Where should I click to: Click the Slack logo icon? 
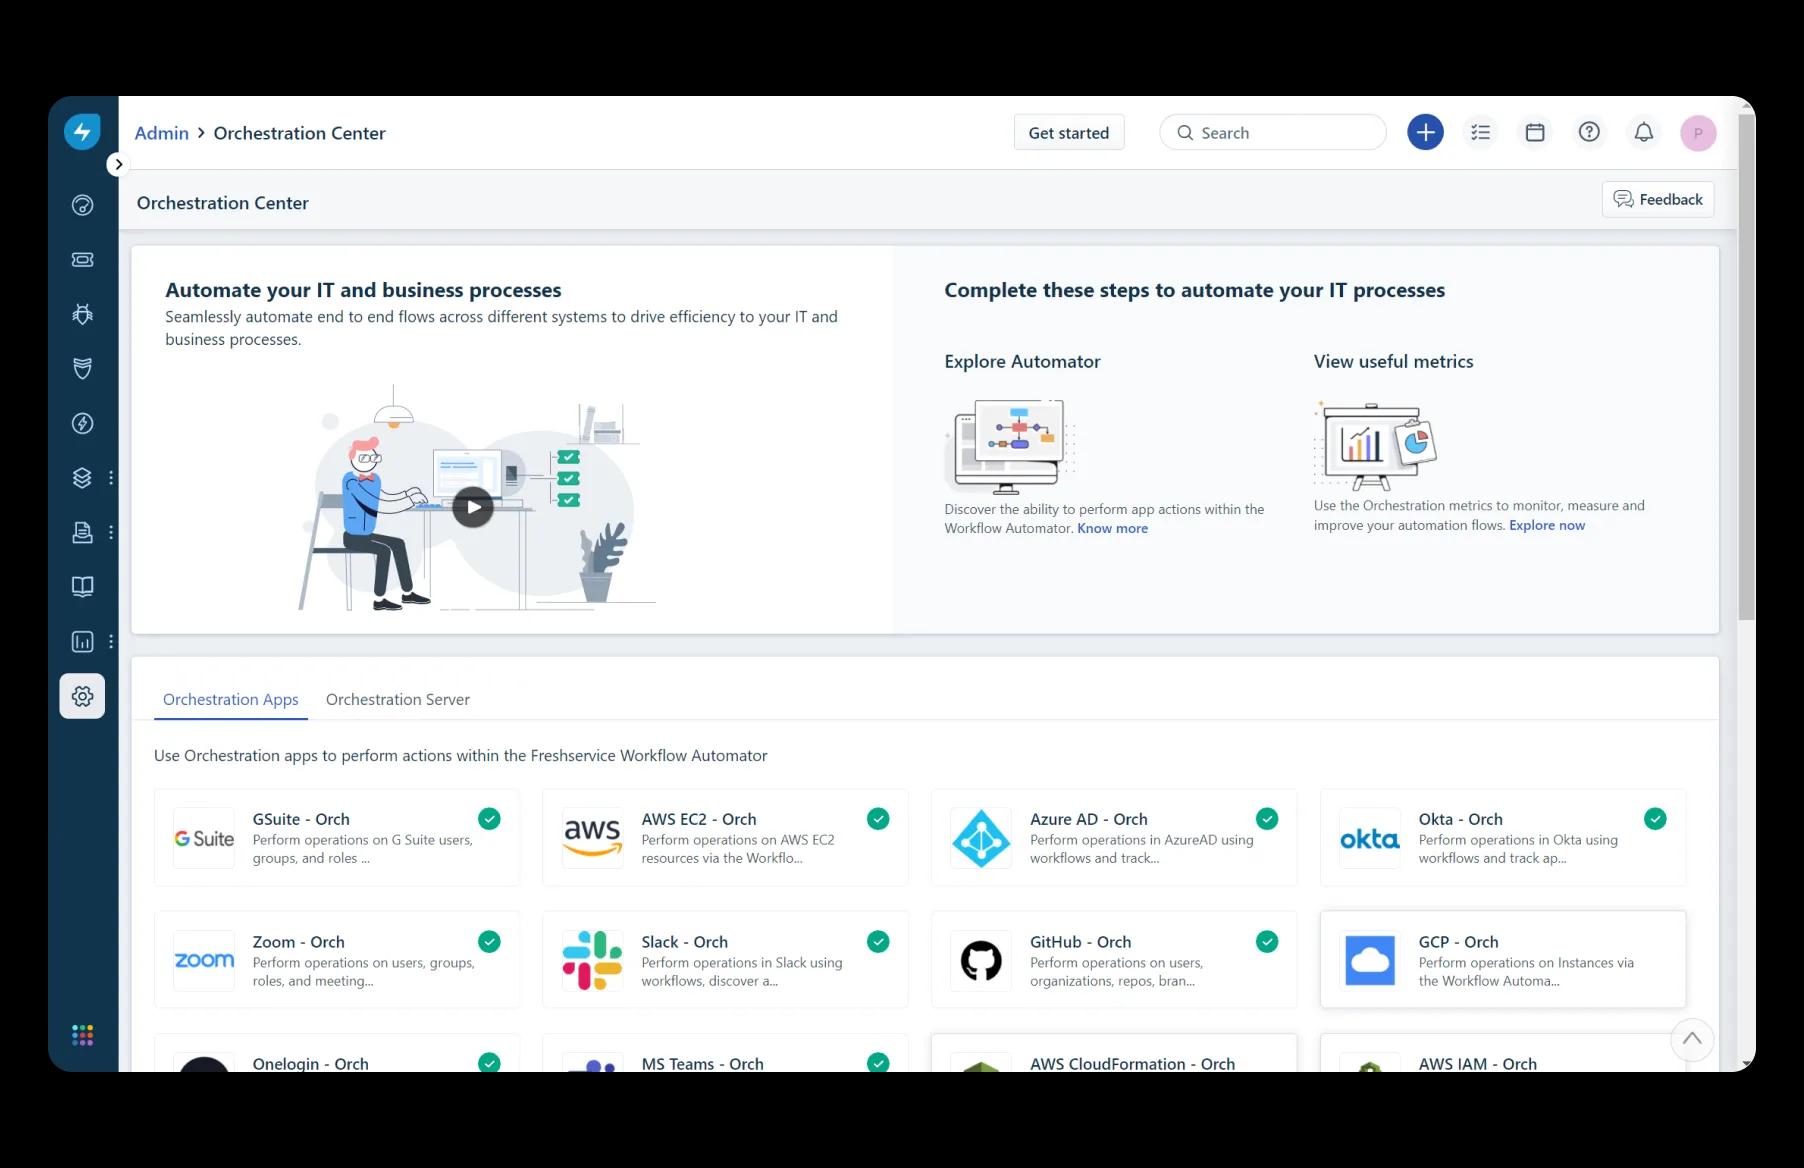(592, 961)
